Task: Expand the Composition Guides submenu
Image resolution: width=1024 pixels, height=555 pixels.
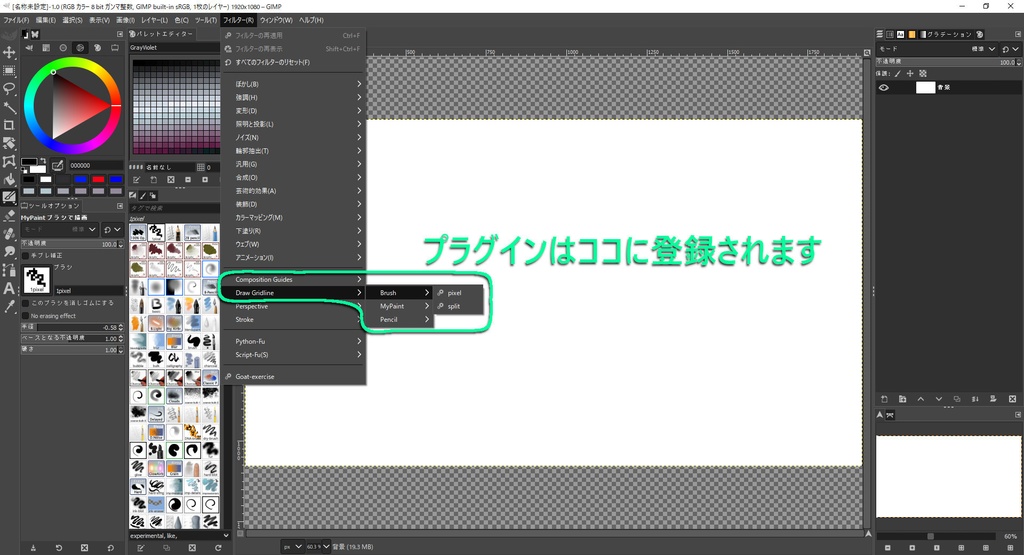Action: tap(293, 279)
